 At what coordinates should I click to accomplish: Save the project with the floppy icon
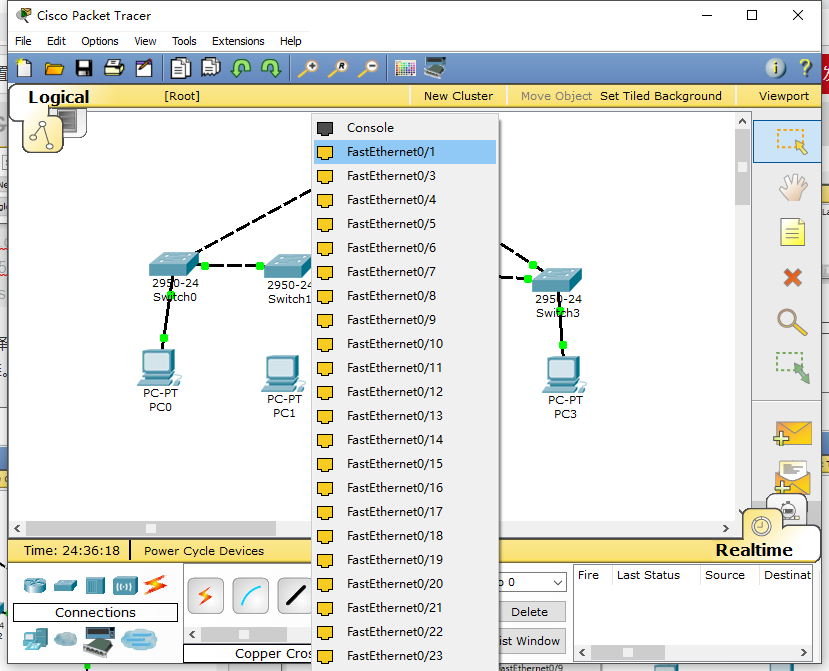84,68
